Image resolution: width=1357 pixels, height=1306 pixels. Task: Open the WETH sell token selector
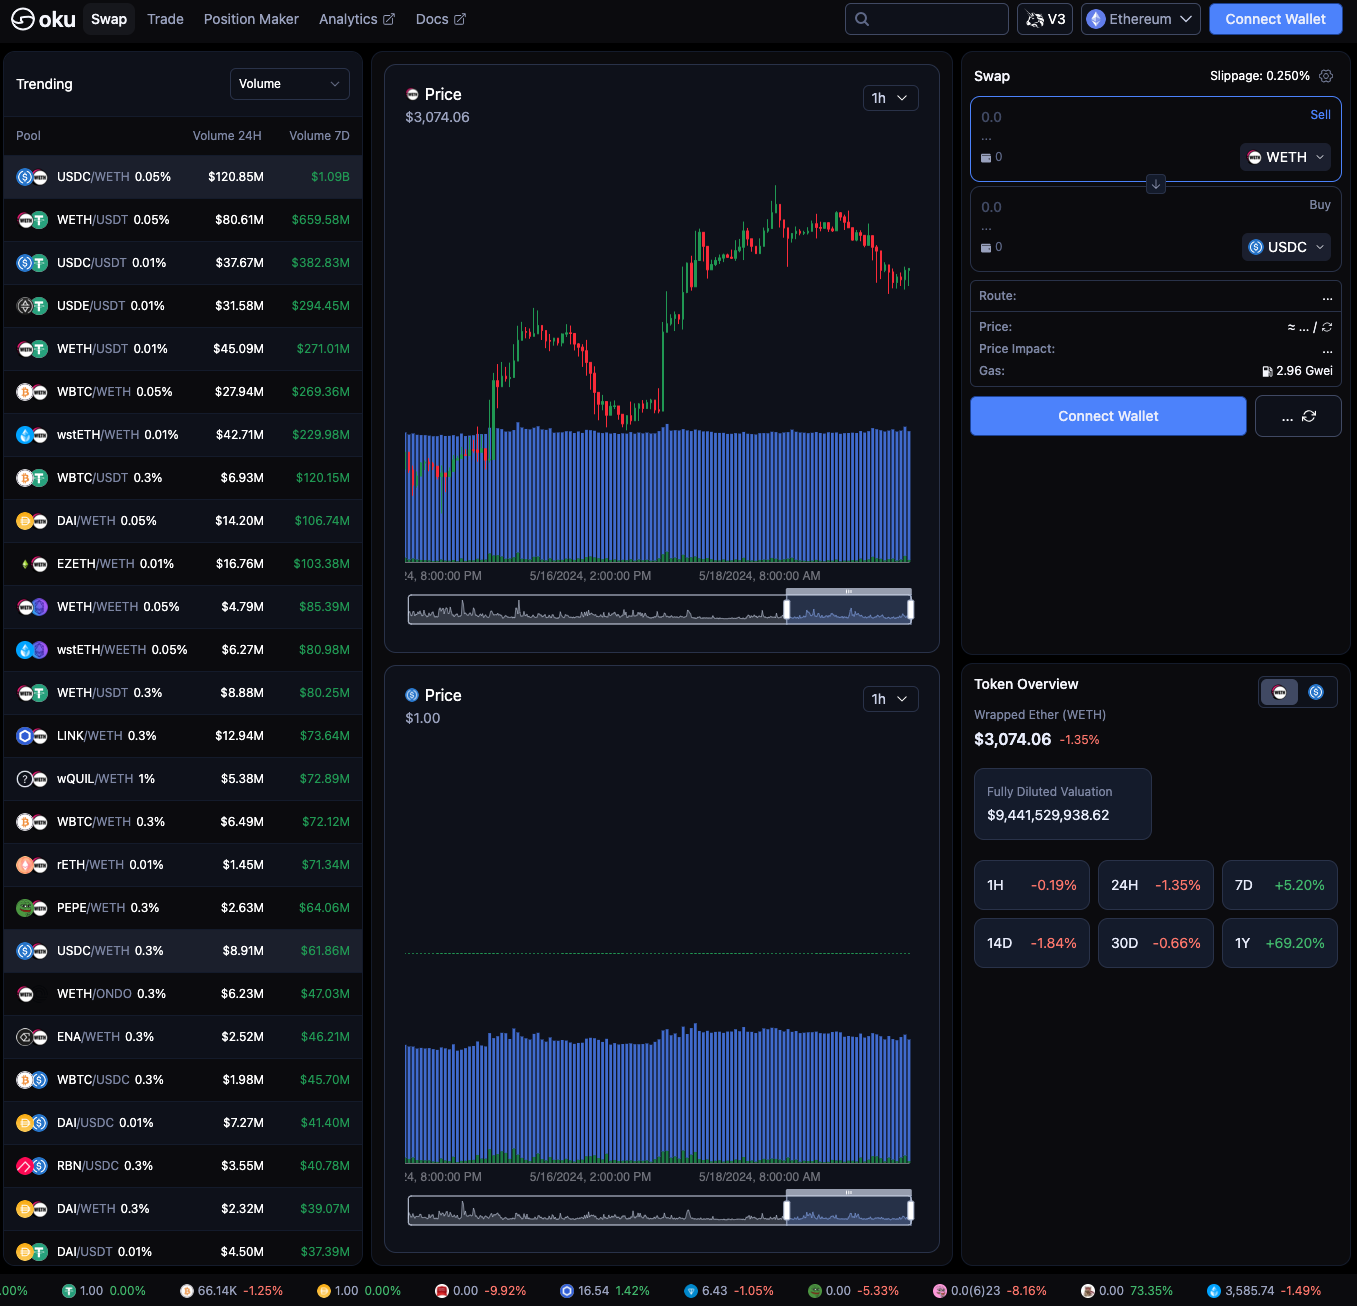point(1286,157)
